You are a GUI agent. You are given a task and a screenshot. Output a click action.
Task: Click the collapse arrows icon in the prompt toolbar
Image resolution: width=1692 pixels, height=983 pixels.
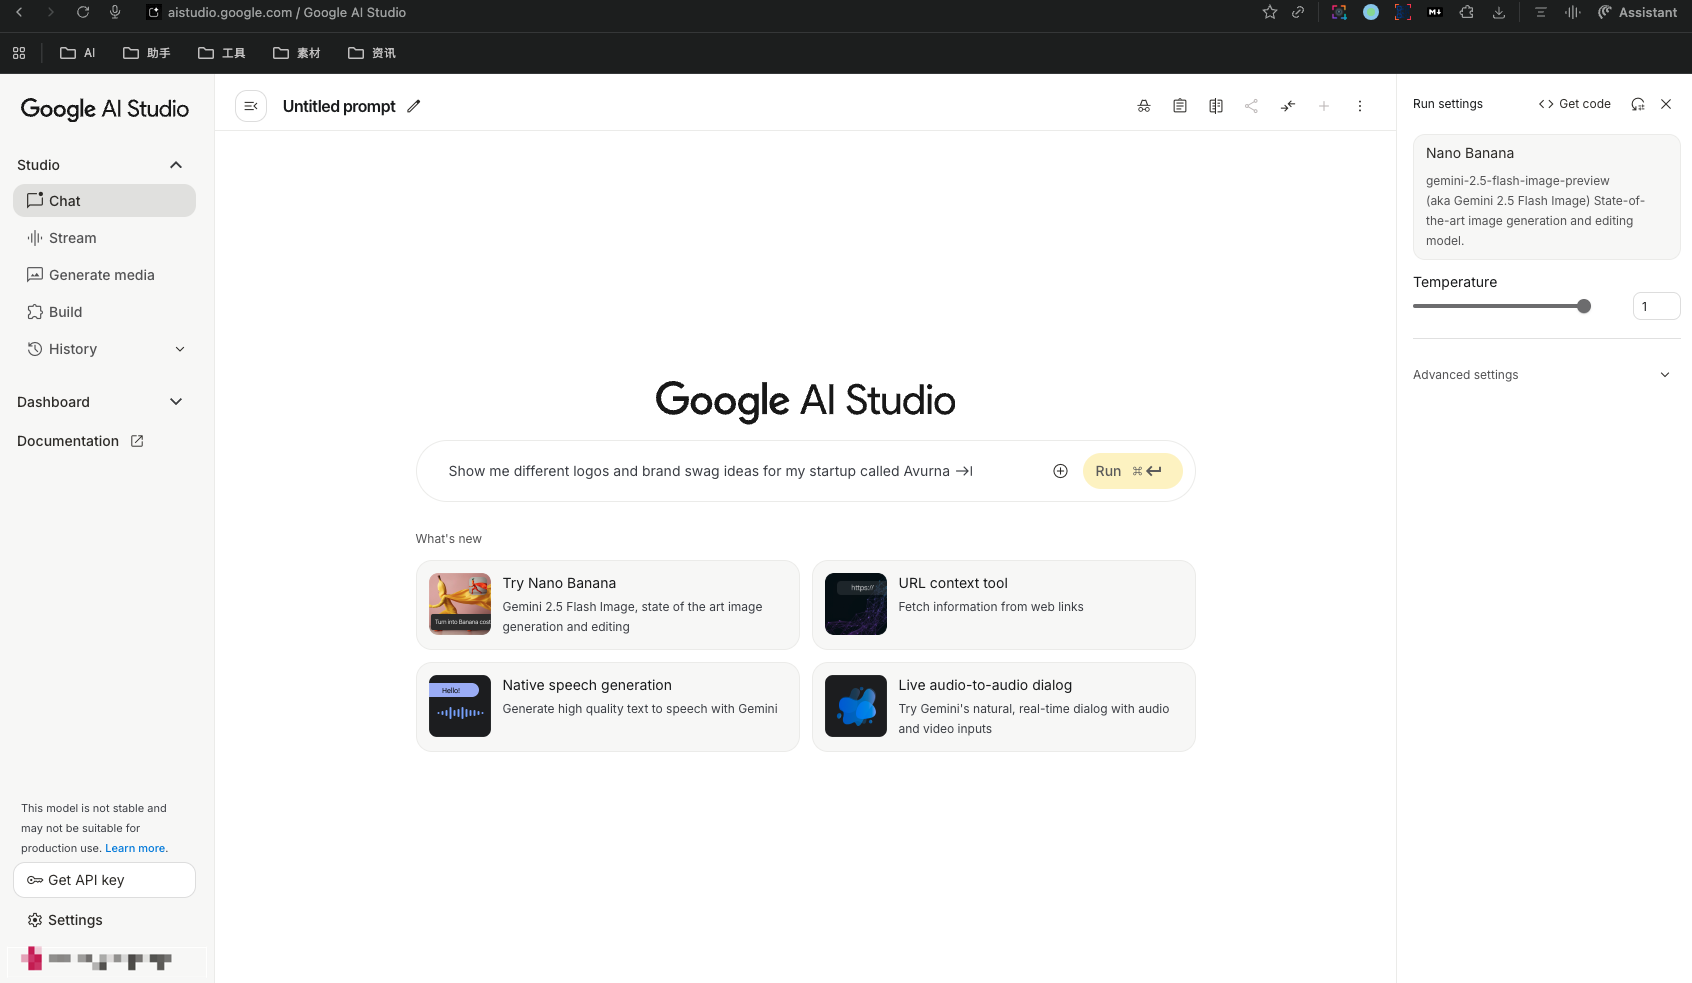[1288, 106]
